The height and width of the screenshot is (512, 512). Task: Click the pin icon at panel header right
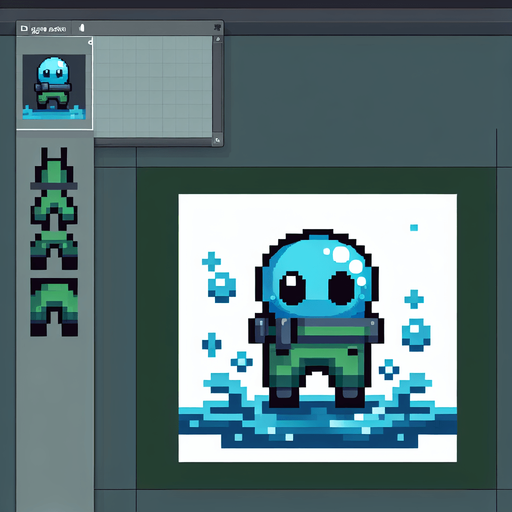pyautogui.click(x=217, y=27)
